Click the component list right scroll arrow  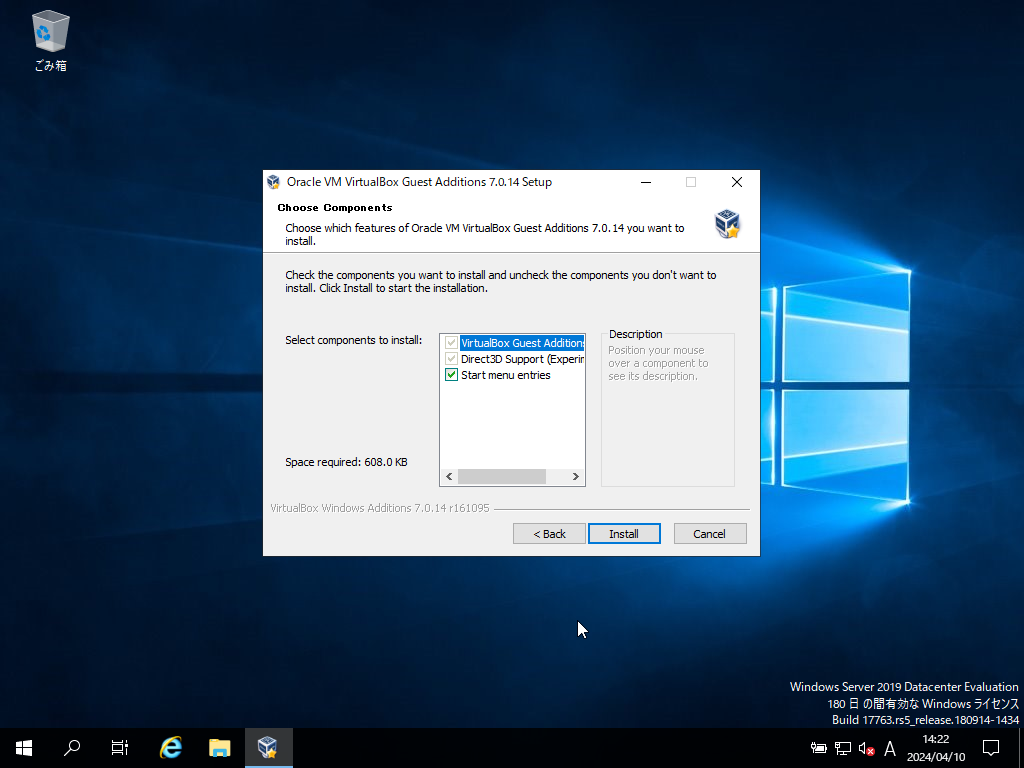(x=575, y=477)
